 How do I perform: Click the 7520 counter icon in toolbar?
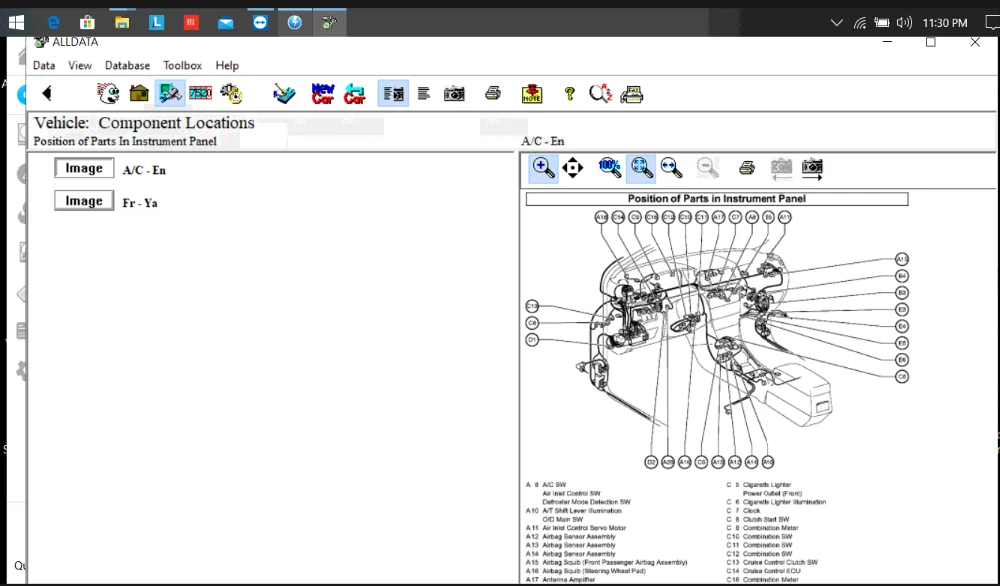200,94
